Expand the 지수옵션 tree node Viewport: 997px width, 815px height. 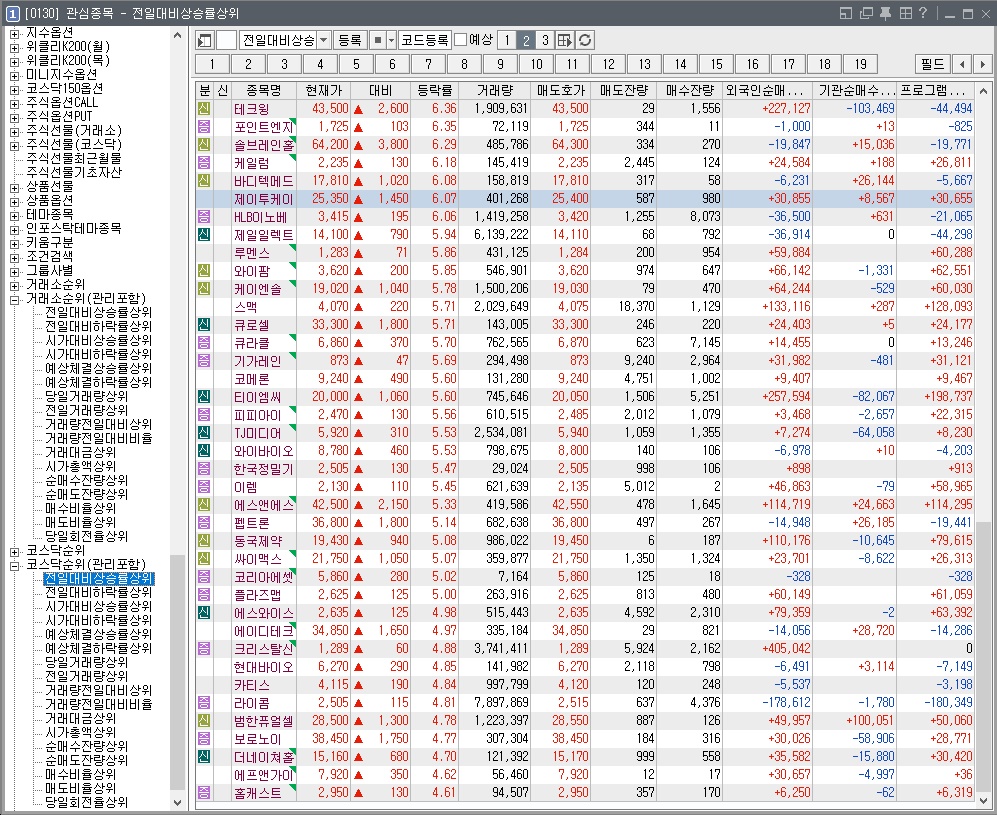click(x=14, y=32)
